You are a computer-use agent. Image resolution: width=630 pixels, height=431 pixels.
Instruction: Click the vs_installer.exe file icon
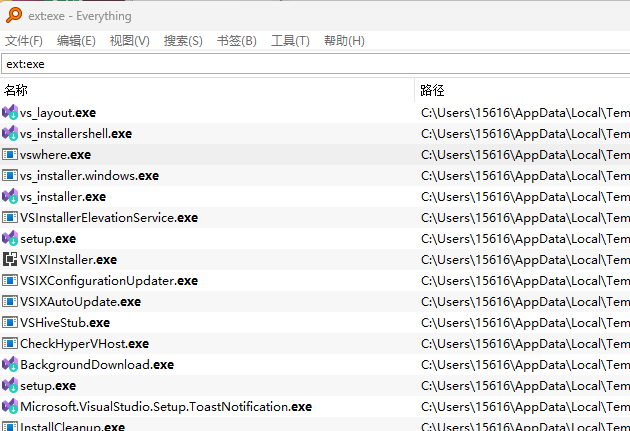click(10, 196)
